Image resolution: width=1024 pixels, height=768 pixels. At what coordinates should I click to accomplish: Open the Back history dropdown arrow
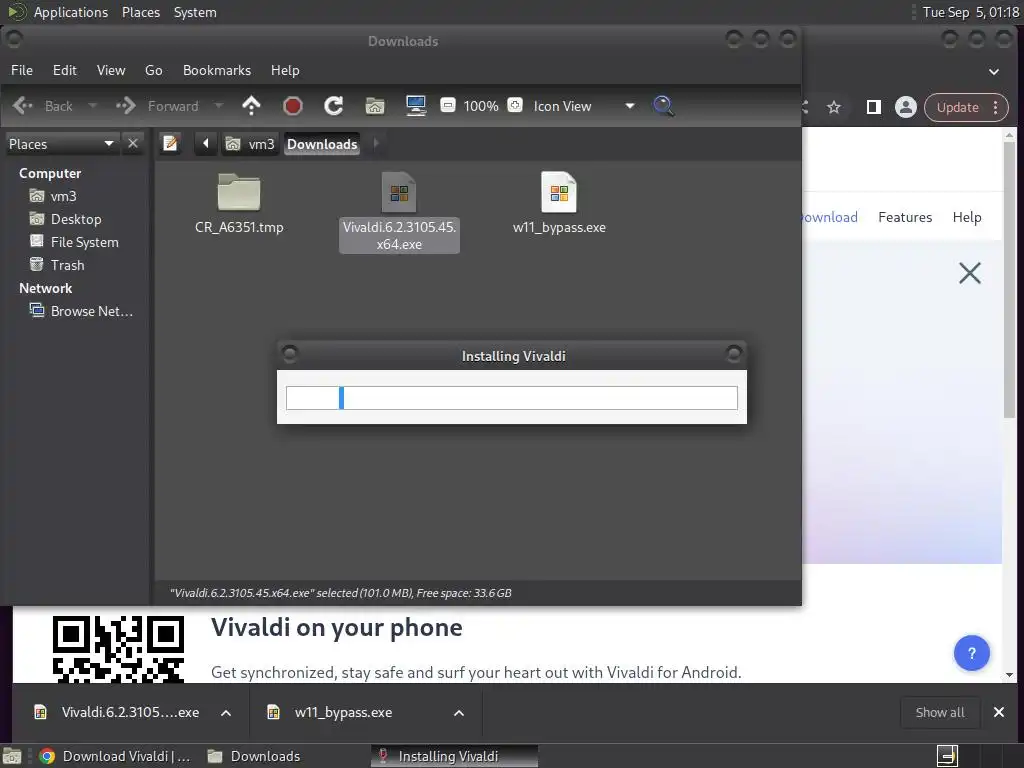click(92, 106)
